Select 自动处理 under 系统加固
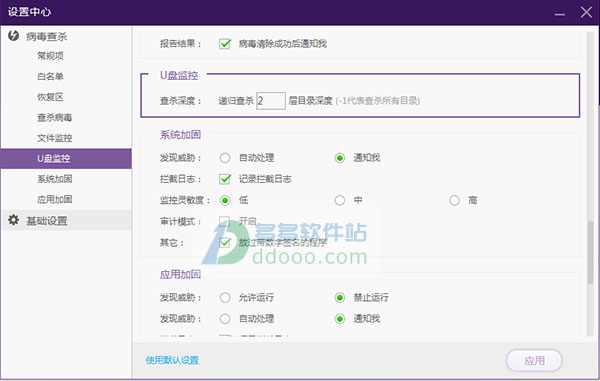600x381 pixels. [x=225, y=158]
